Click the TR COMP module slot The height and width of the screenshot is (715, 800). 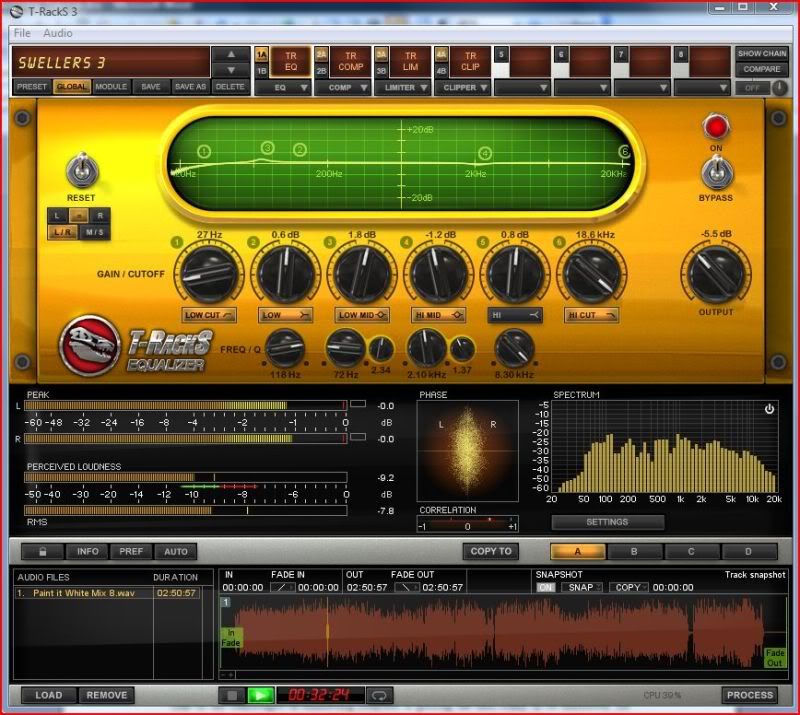[x=351, y=62]
